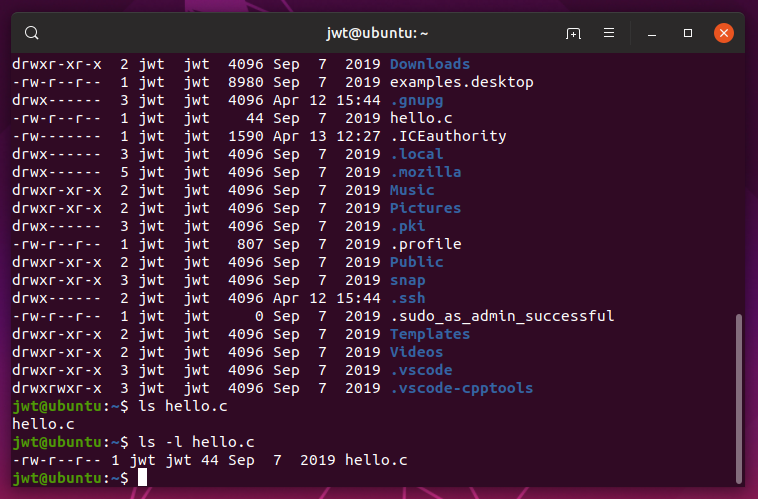Close the terminal with the orange button

pos(724,33)
